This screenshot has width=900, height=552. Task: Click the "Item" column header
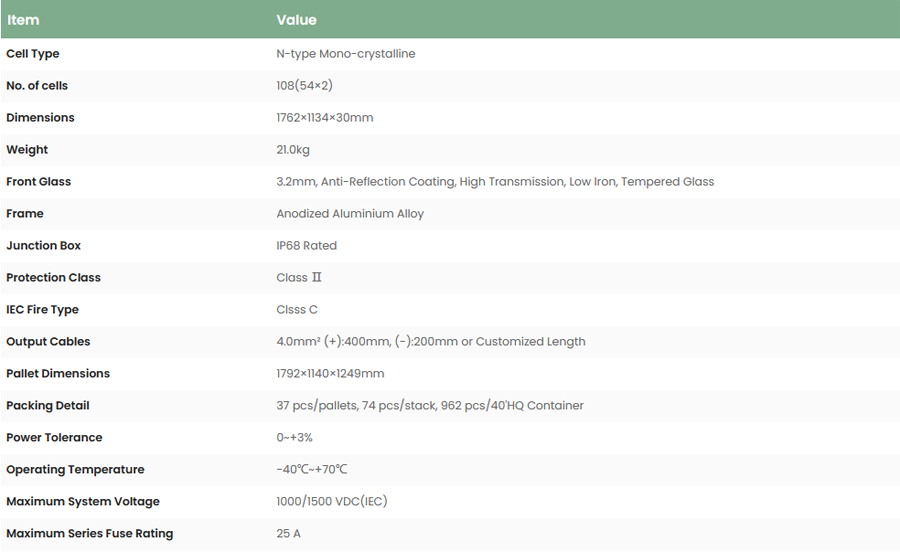click(23, 20)
